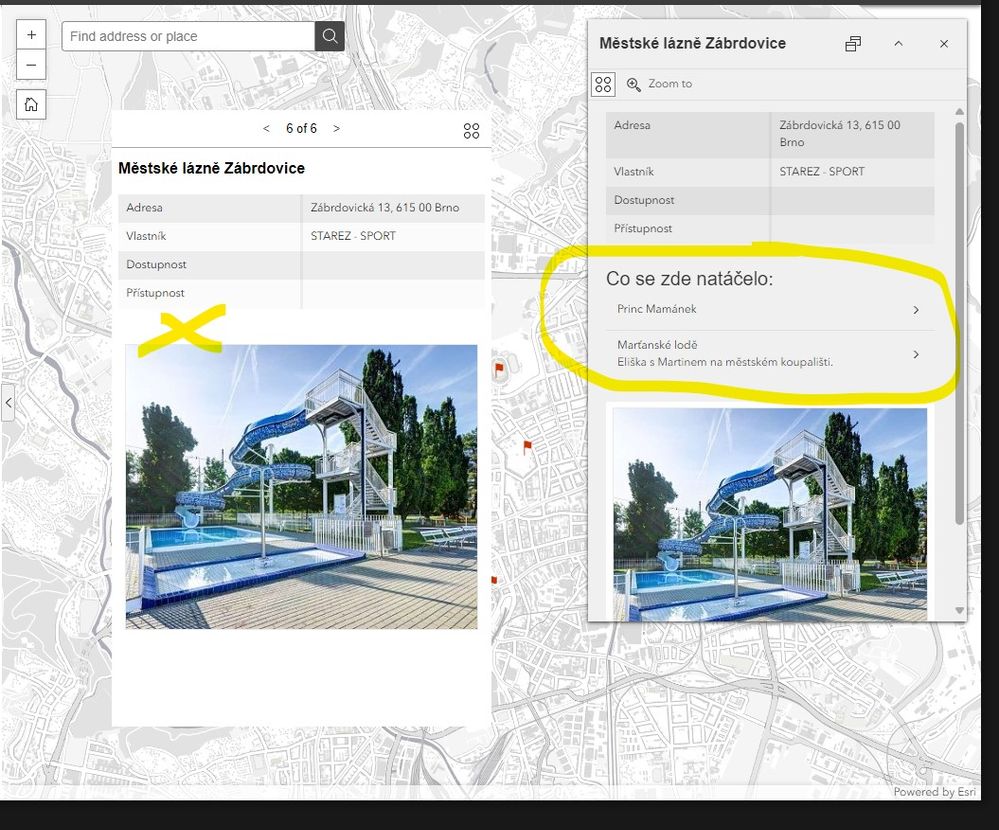Click the 'Vlastník' label in the popup table

633,171
